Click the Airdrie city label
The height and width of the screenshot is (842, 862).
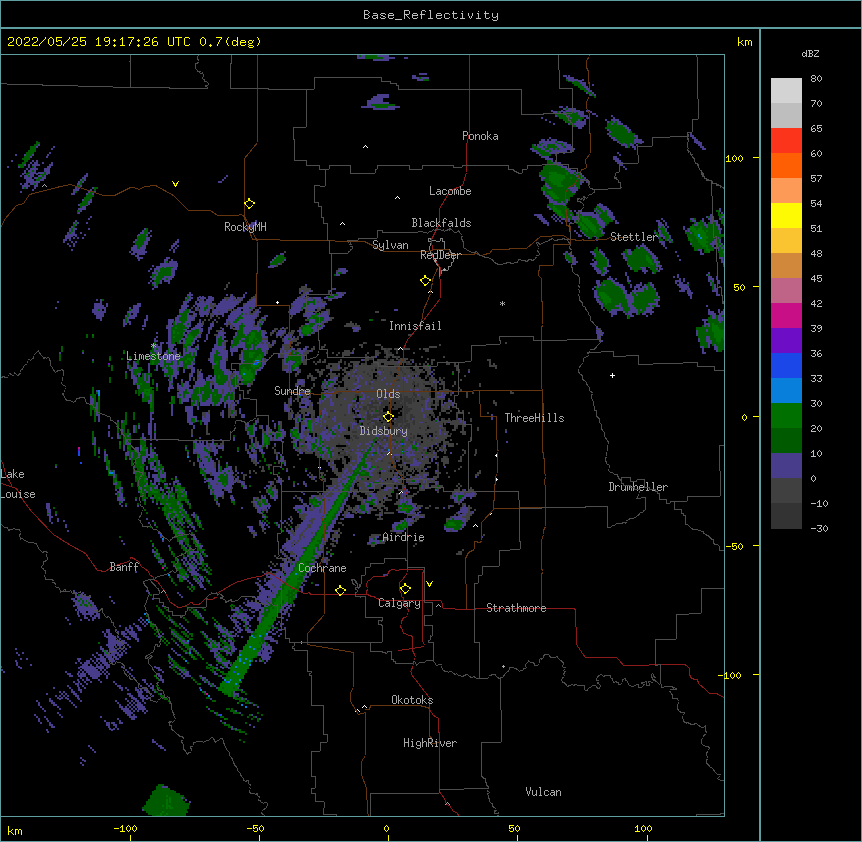pos(404,537)
